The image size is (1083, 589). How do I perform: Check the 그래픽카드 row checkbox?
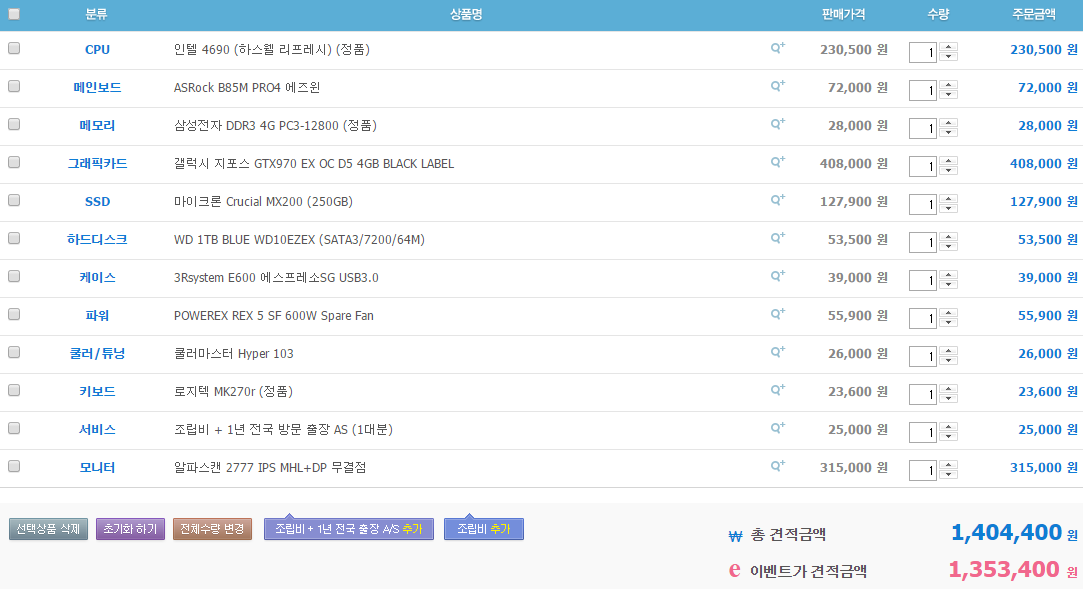pos(14,162)
